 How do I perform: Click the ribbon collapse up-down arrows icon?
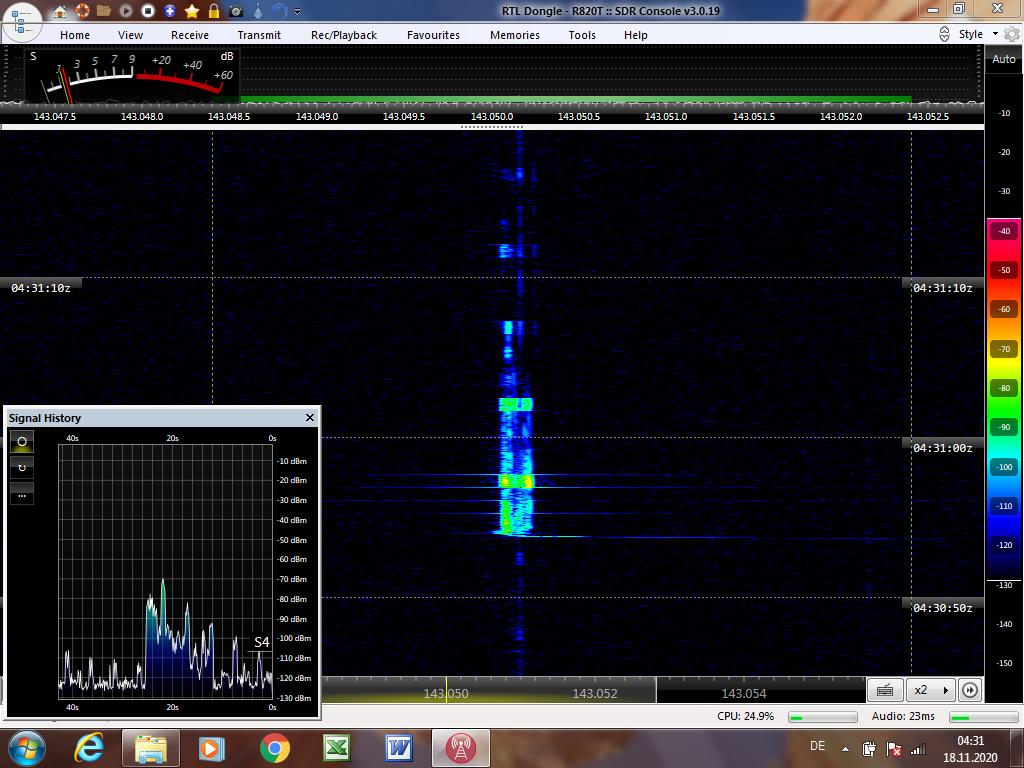[x=944, y=35]
